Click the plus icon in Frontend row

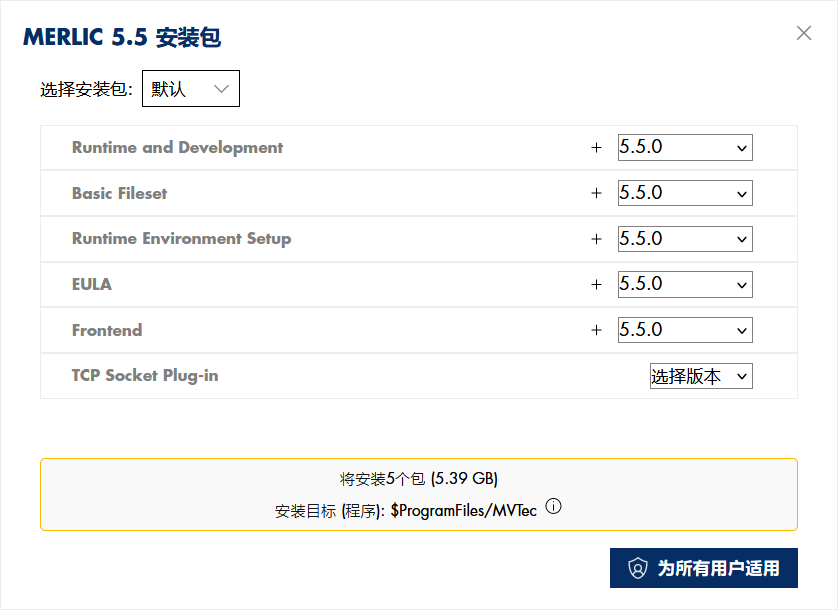597,331
